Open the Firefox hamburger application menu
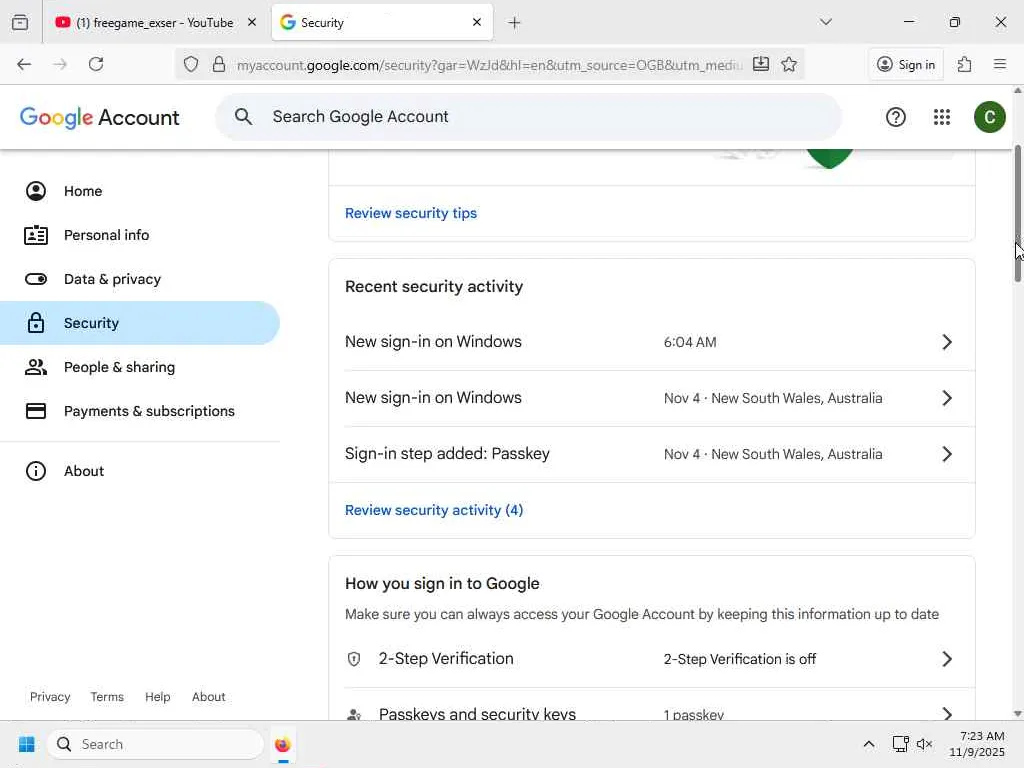 (999, 64)
